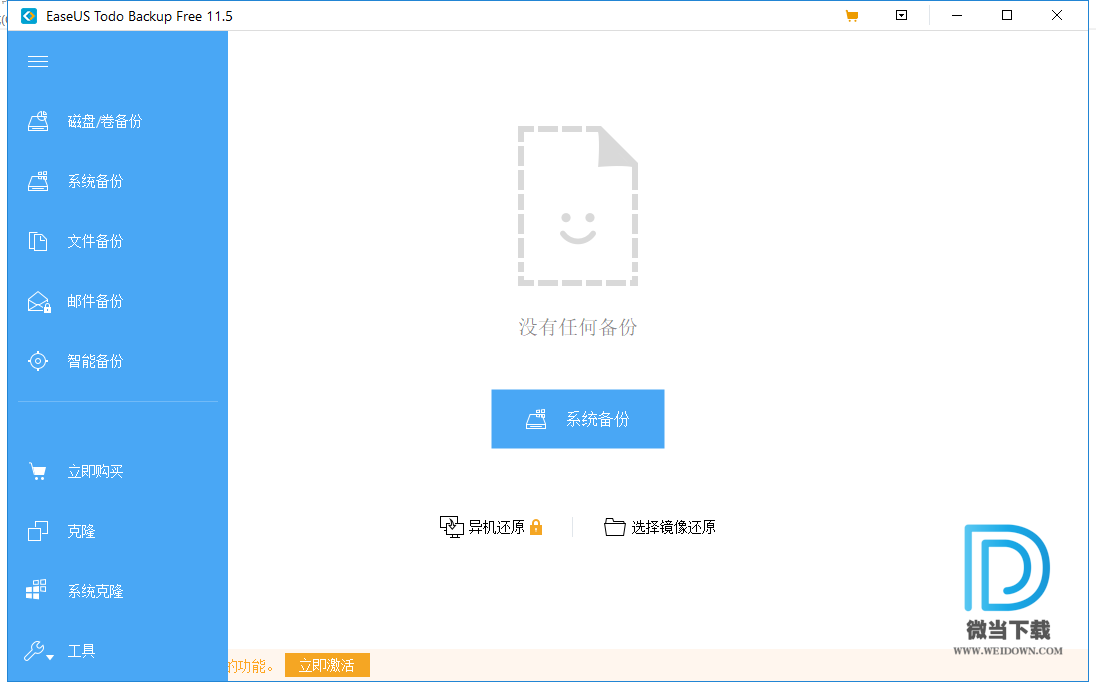Minimize the EaseUS Todo Backup window
Screen dimensions: 1096x689
click(x=957, y=15)
